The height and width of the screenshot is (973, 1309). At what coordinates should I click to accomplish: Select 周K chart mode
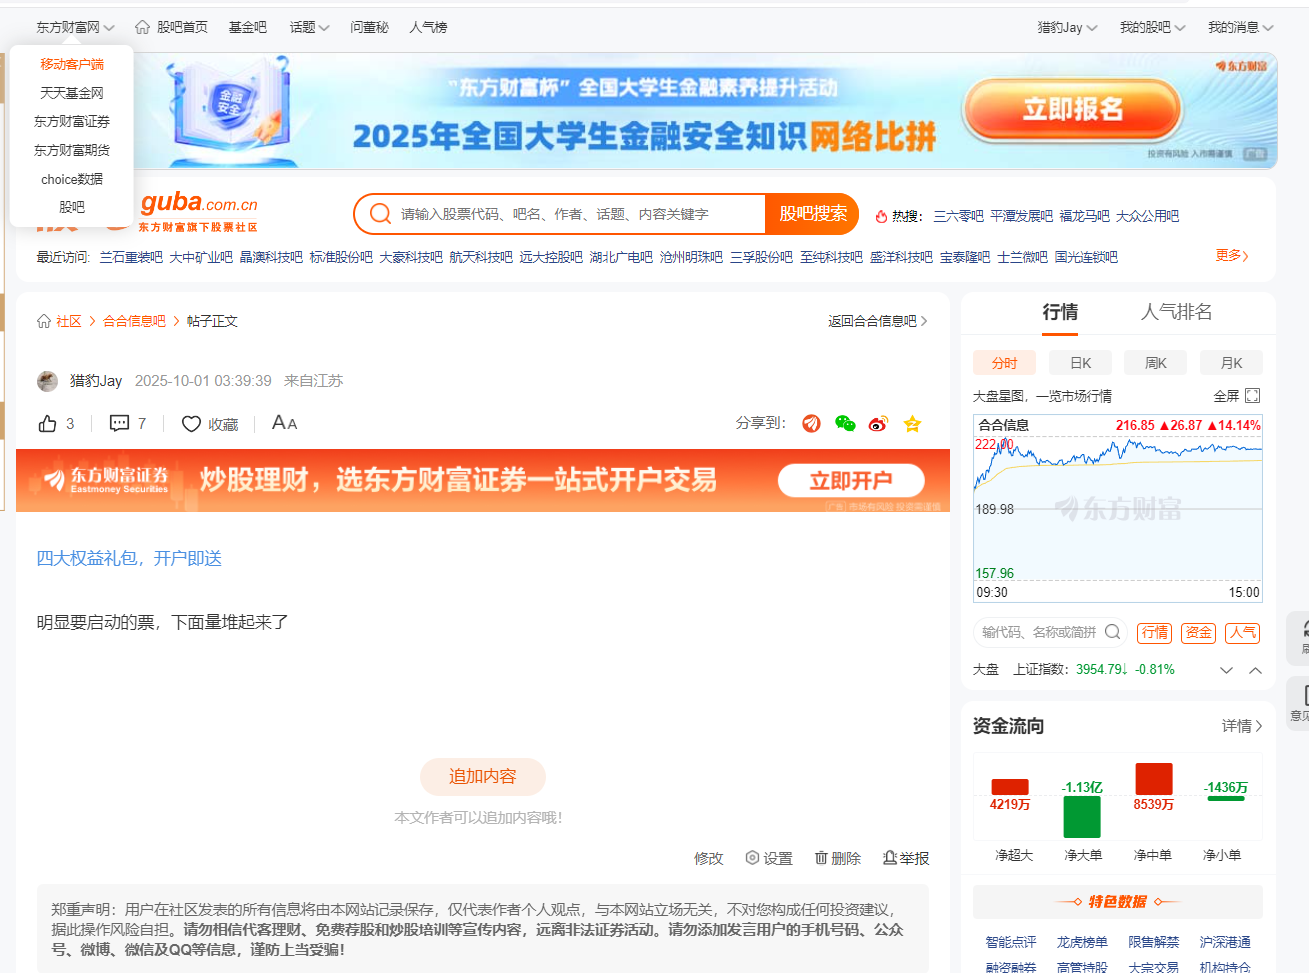coord(1156,363)
